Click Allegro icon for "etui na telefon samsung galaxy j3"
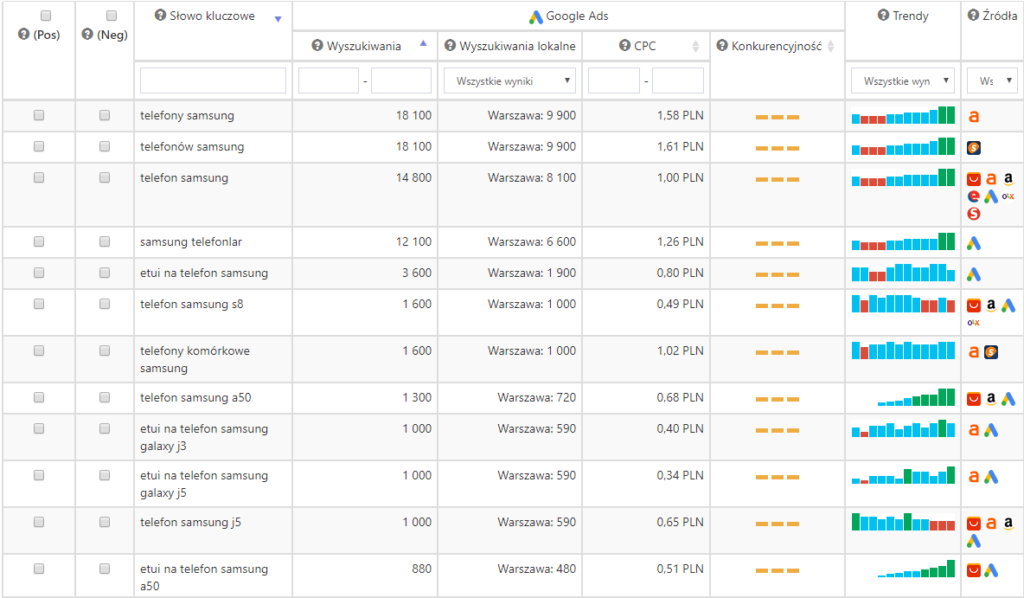The width and height of the screenshot is (1024, 598). click(x=974, y=430)
